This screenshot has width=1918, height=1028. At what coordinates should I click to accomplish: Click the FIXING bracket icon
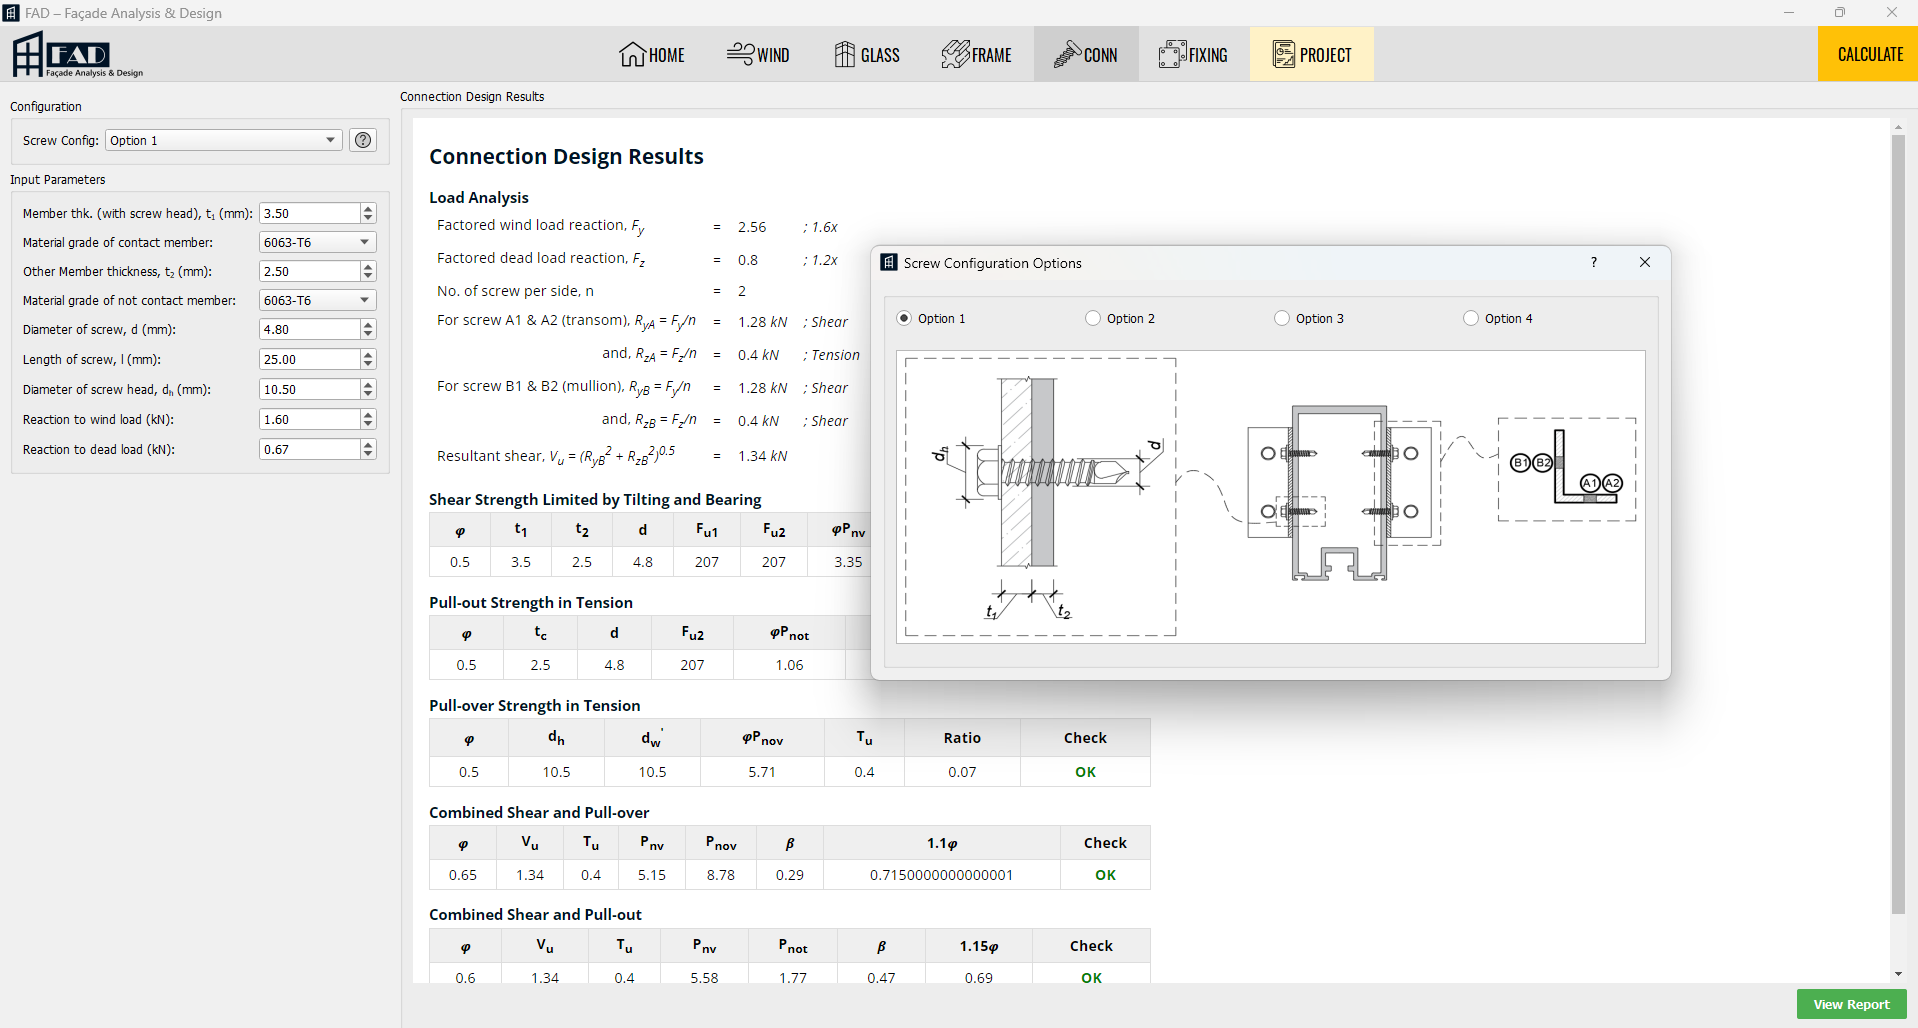(1172, 54)
